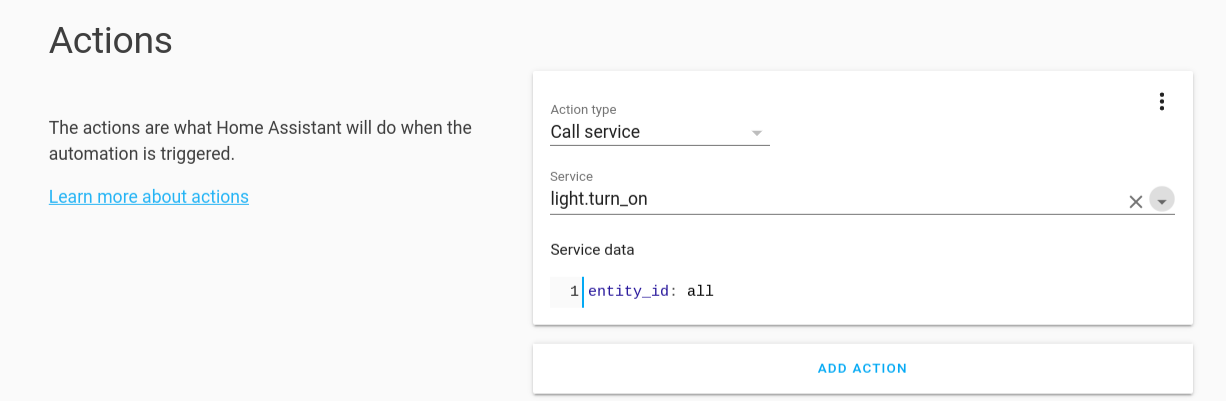Click the Call service text value

pos(595,132)
